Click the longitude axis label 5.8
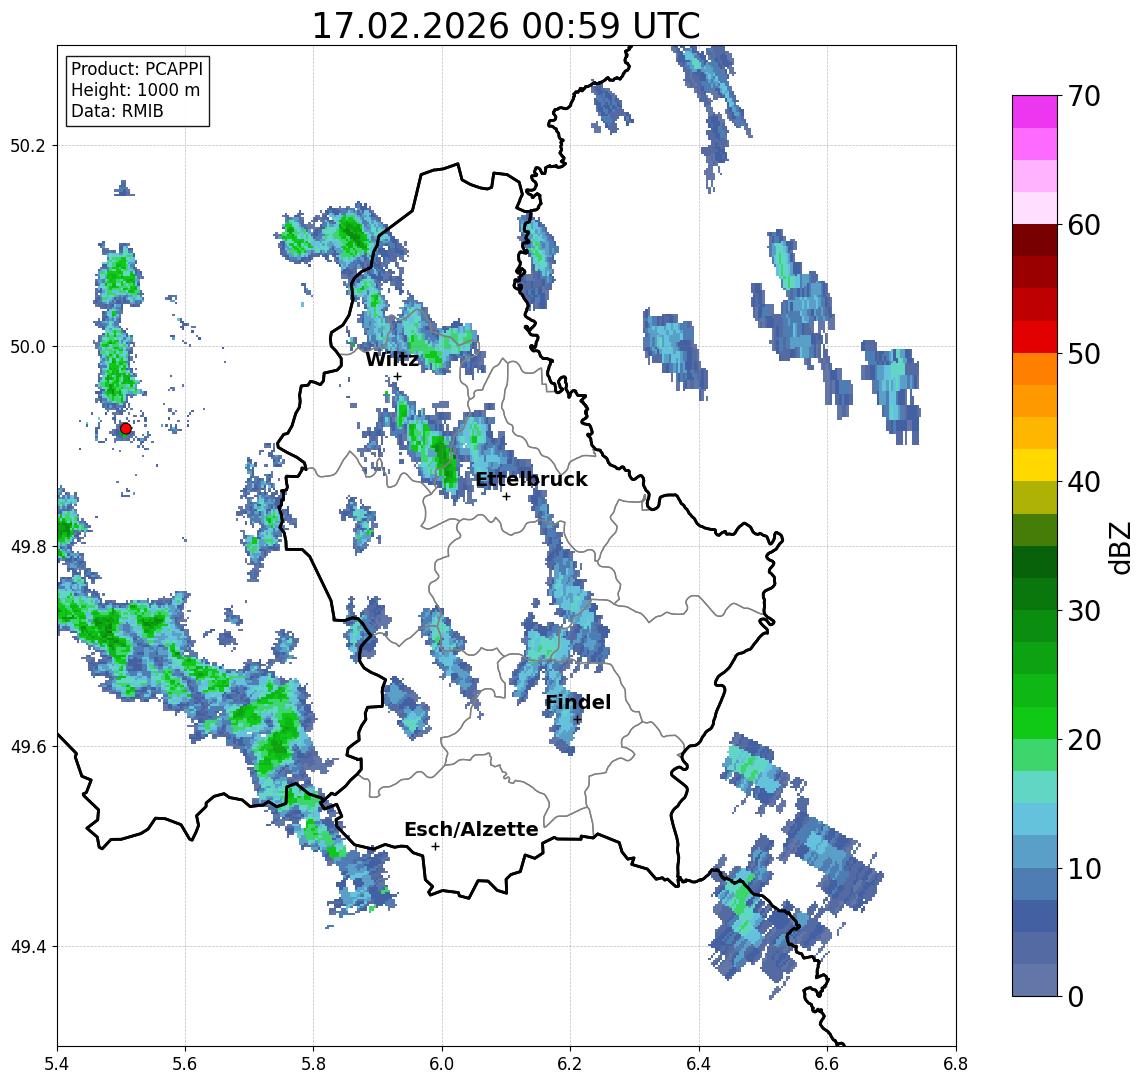The height and width of the screenshot is (1084, 1145). (x=313, y=1064)
